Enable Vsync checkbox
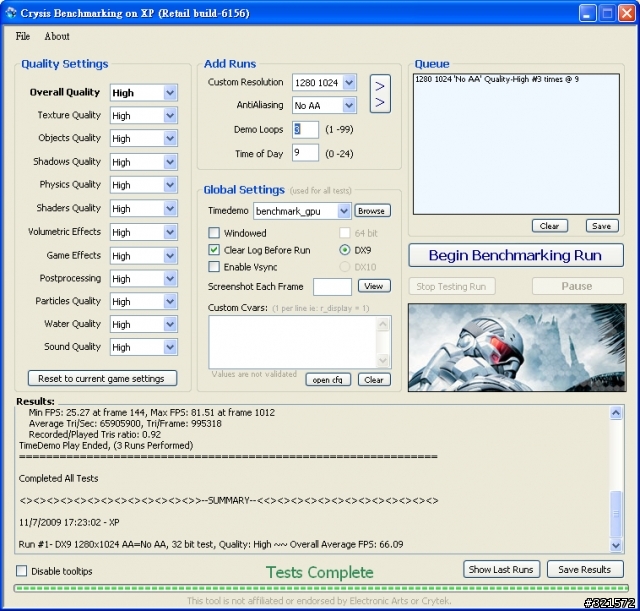The image size is (640, 611). click(214, 267)
